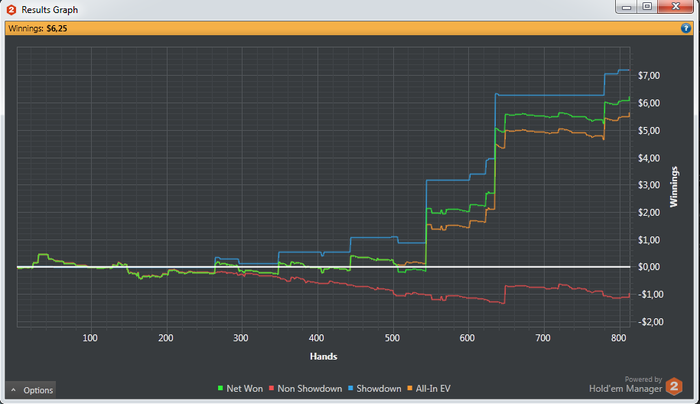Expand the Options panel
The height and width of the screenshot is (404, 700).
coord(31,390)
